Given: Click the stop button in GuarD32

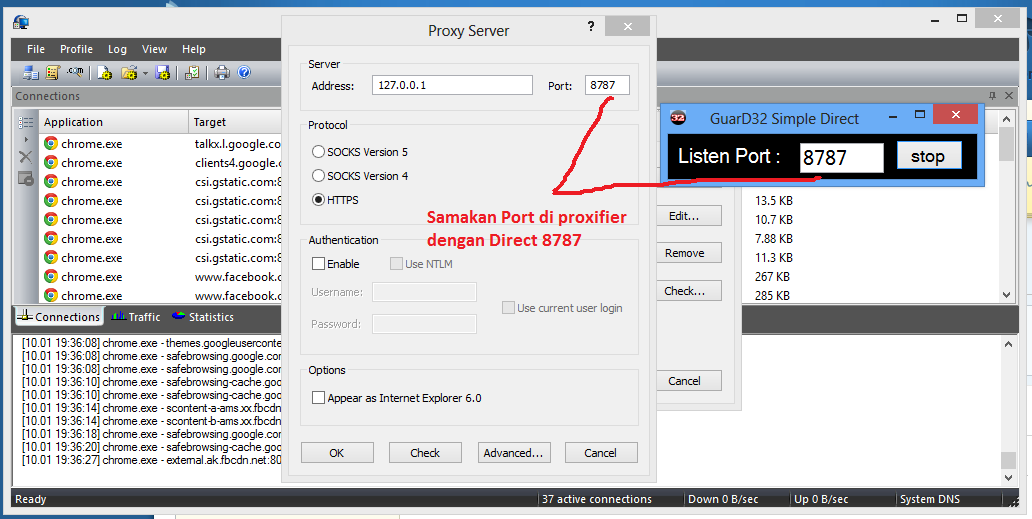Looking at the screenshot, I should click(x=929, y=157).
